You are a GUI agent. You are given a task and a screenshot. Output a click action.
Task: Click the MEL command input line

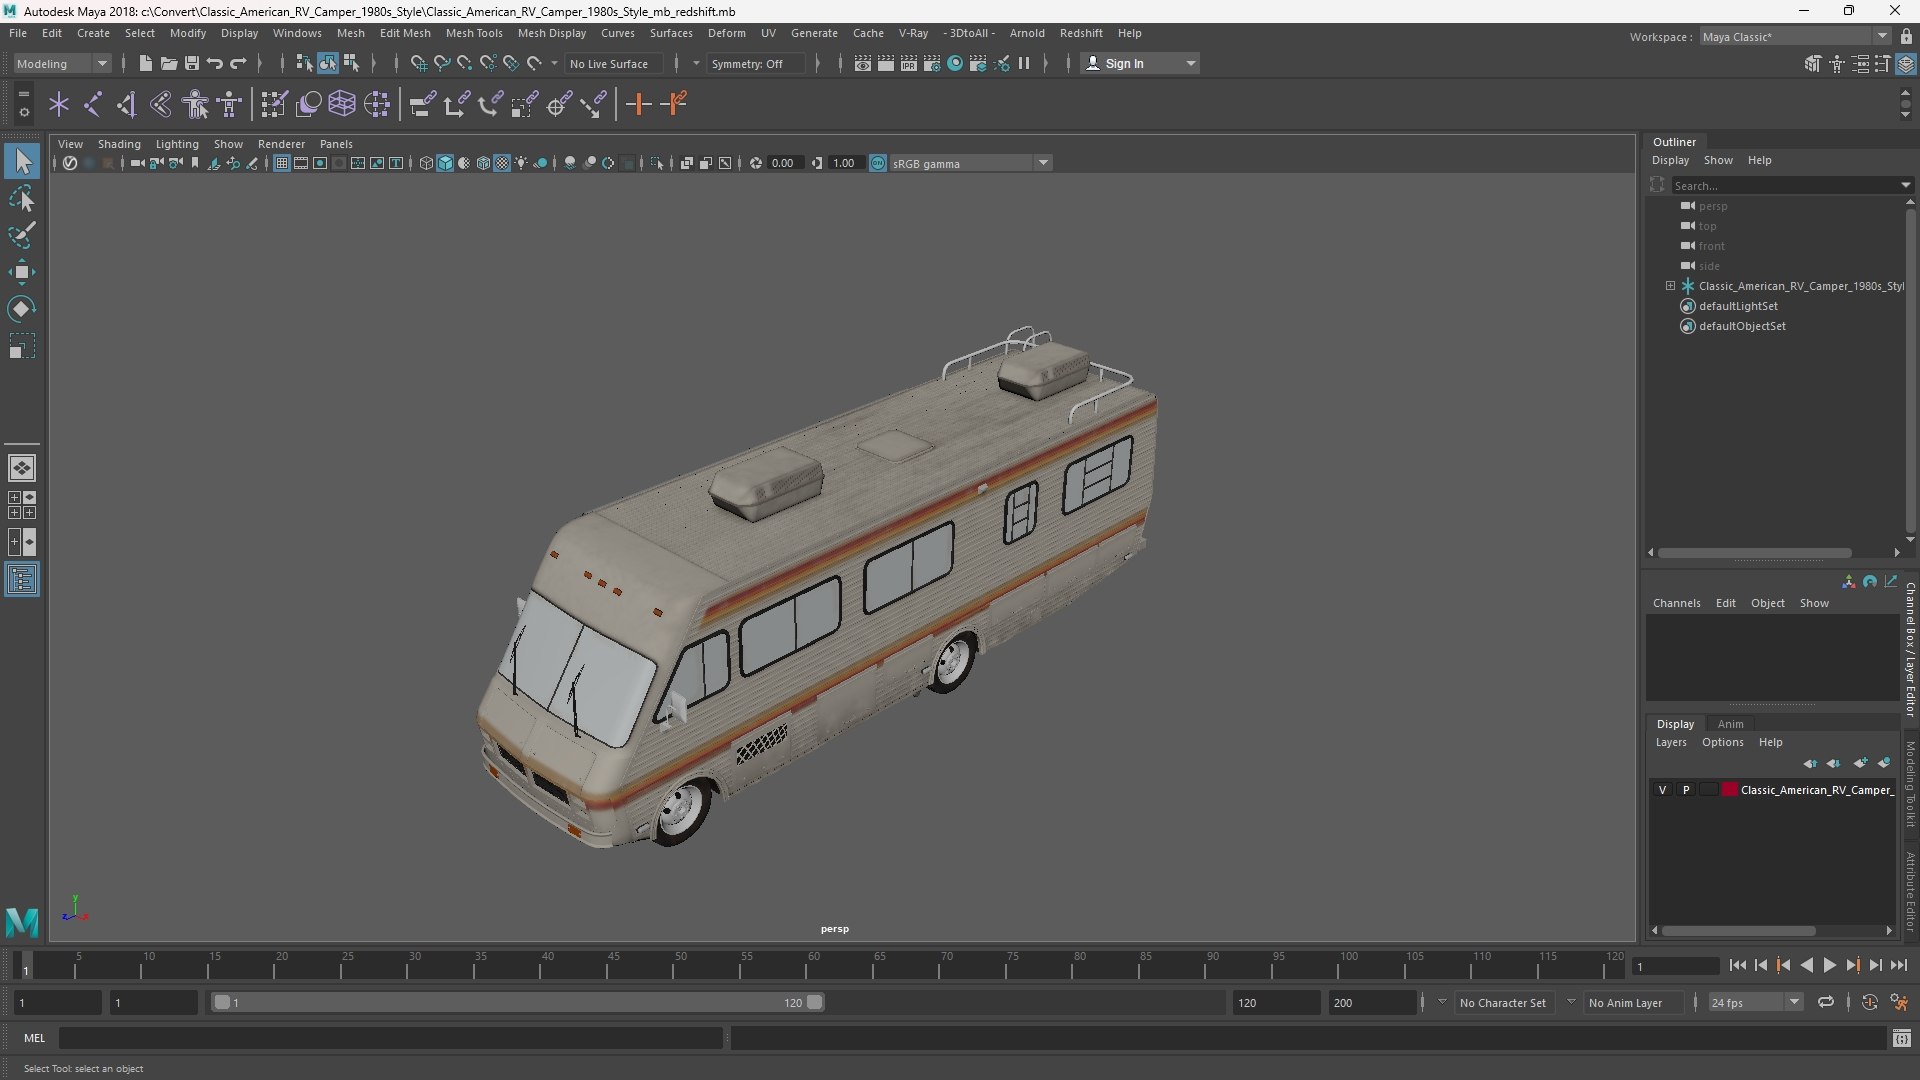[x=391, y=1038]
